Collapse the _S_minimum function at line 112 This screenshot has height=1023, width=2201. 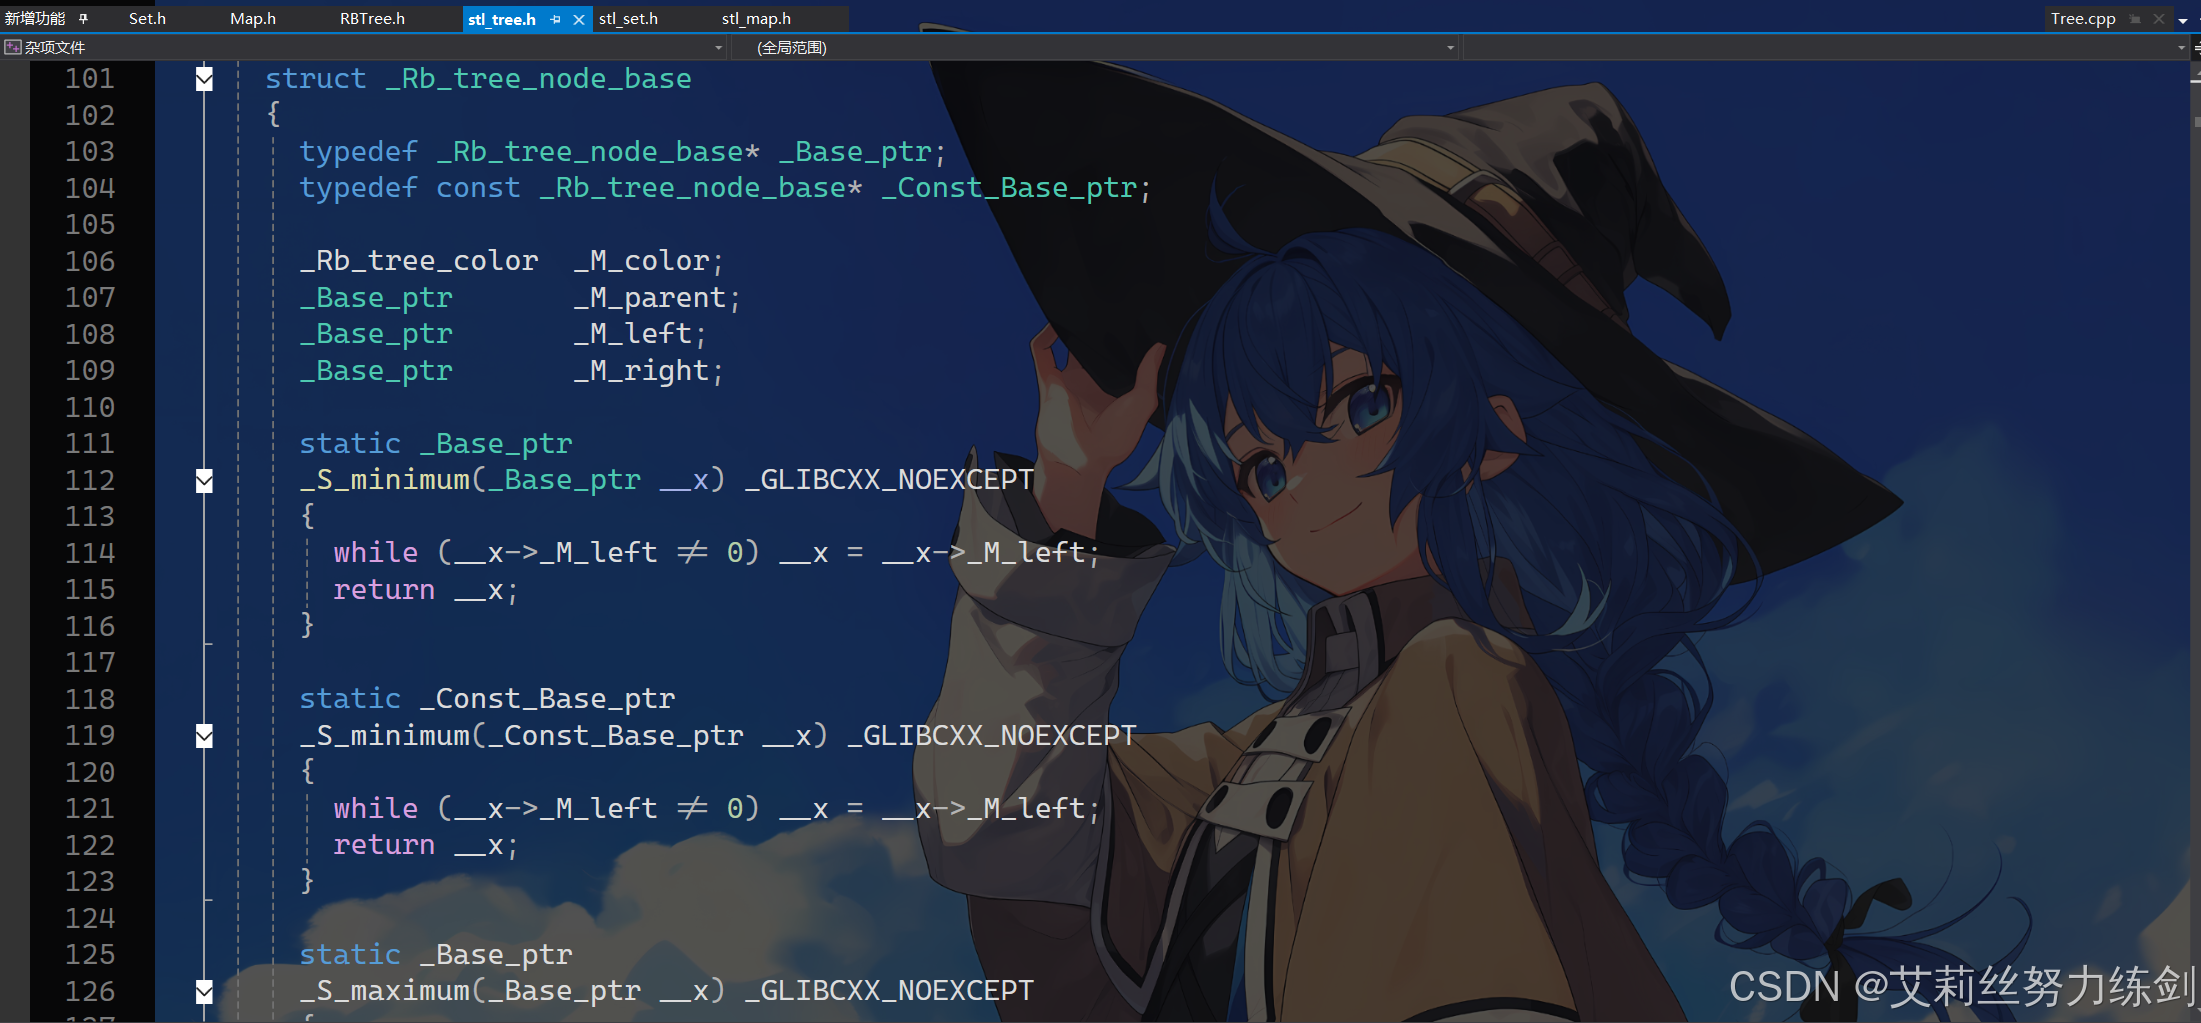(204, 481)
